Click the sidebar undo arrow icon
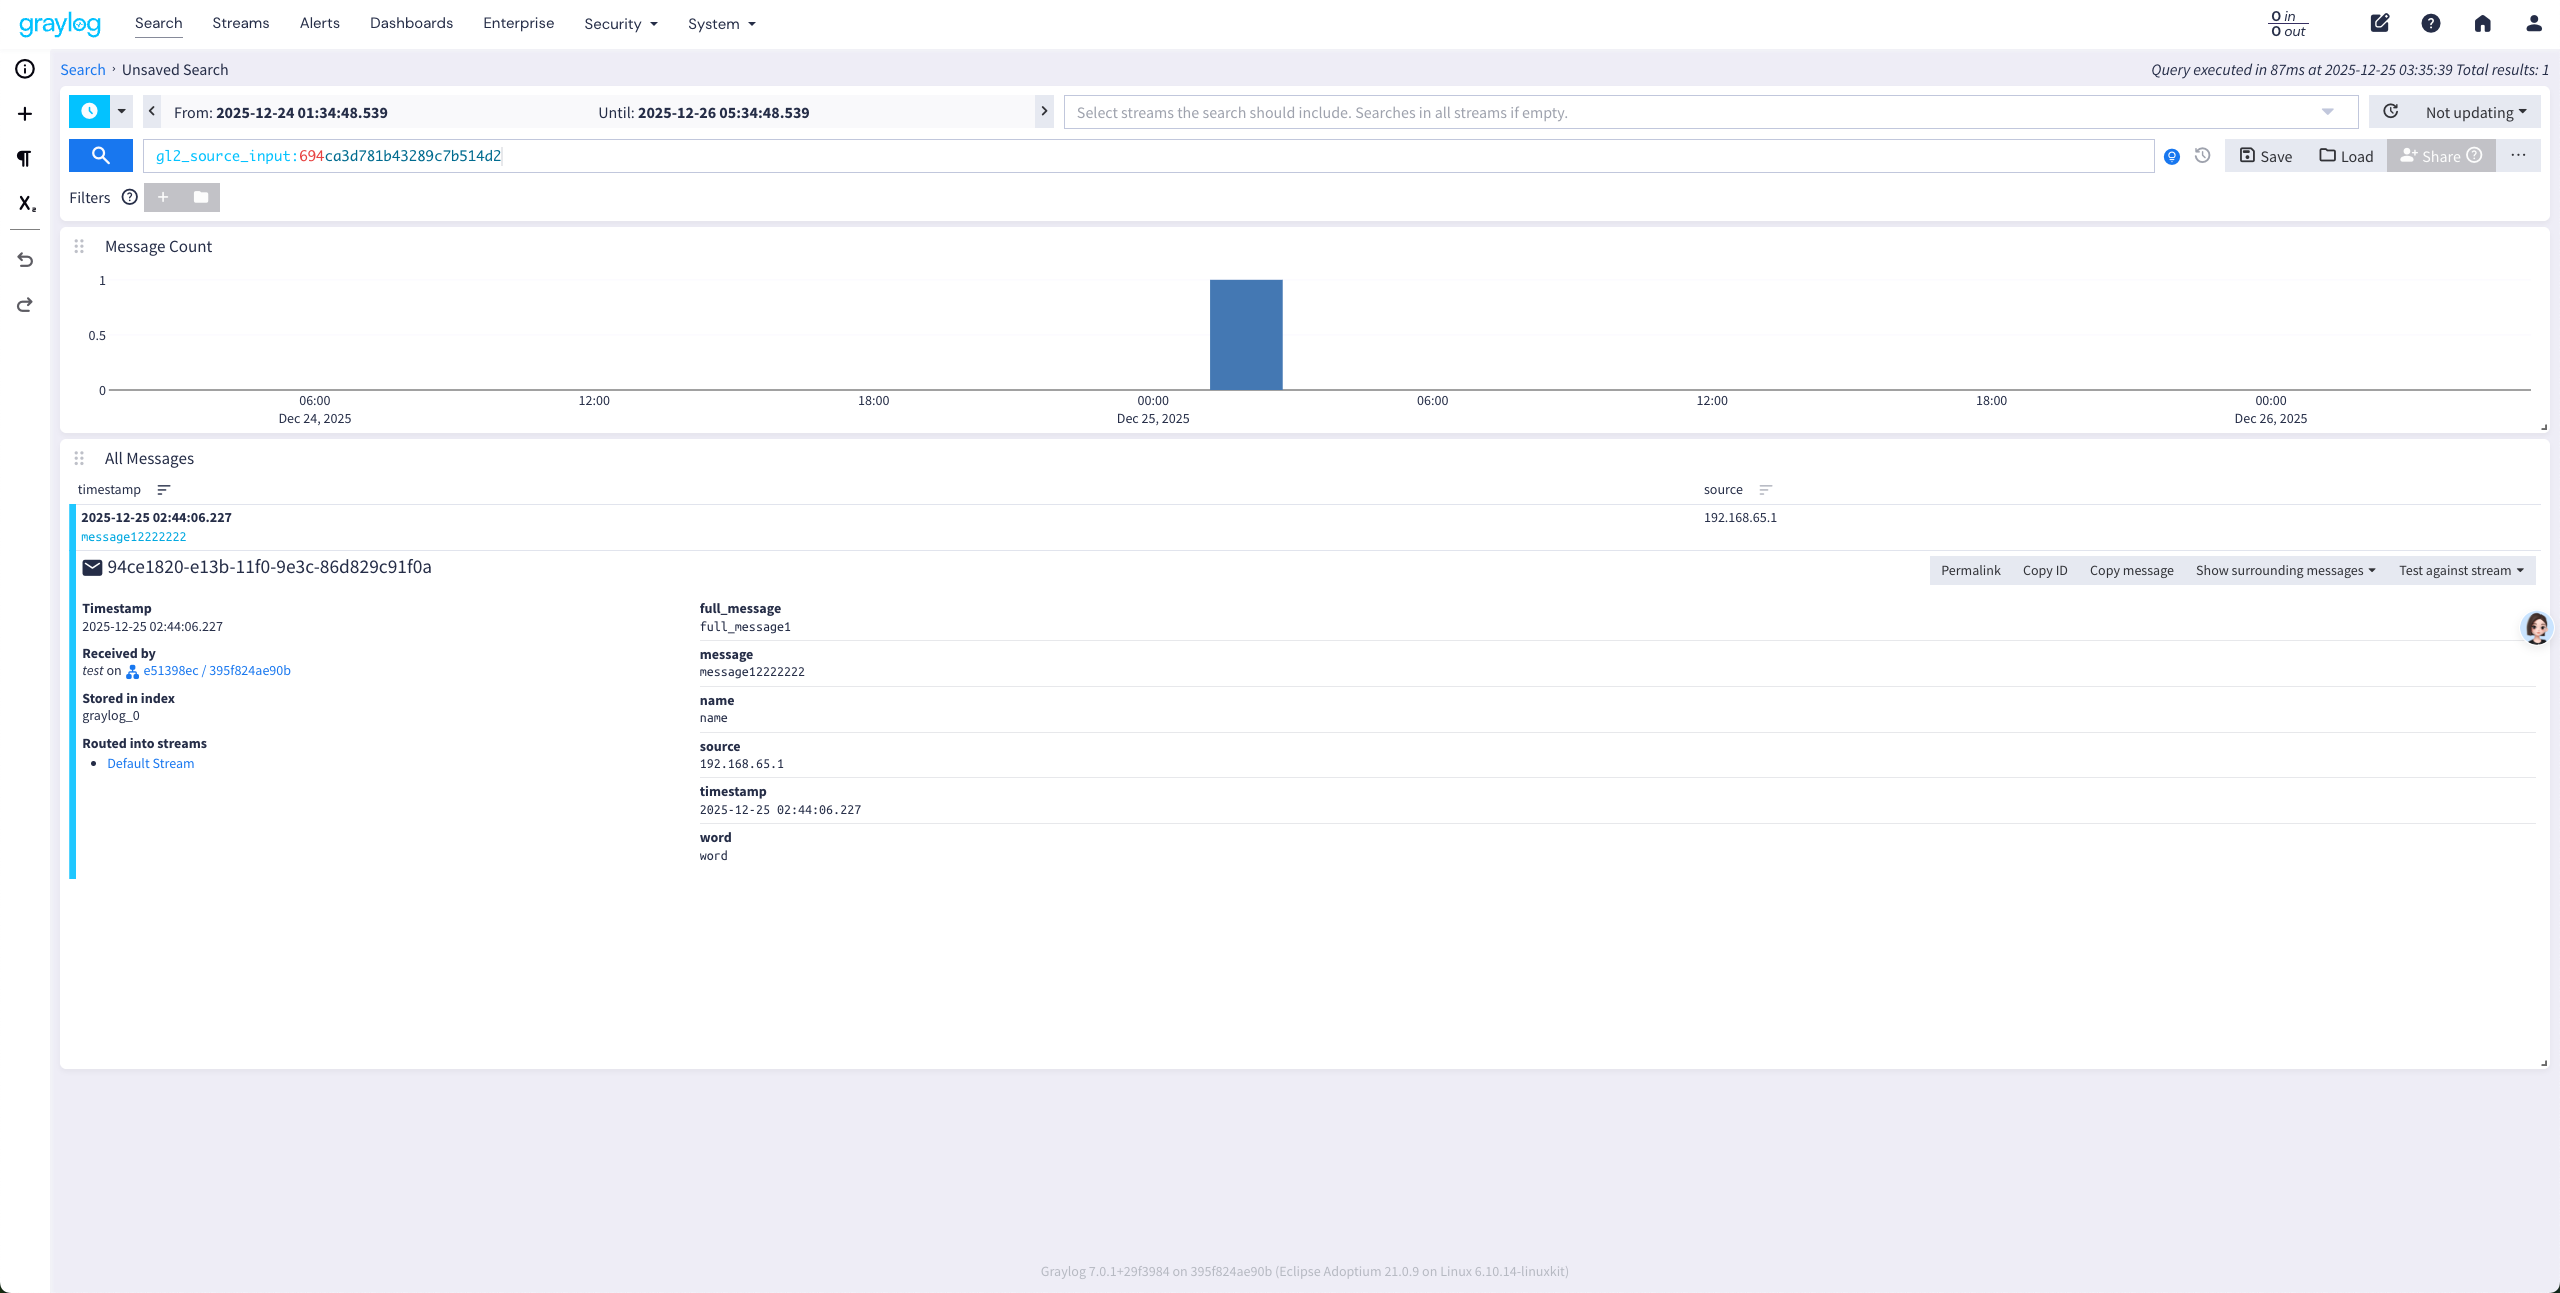The width and height of the screenshot is (2560, 1293). [25, 260]
